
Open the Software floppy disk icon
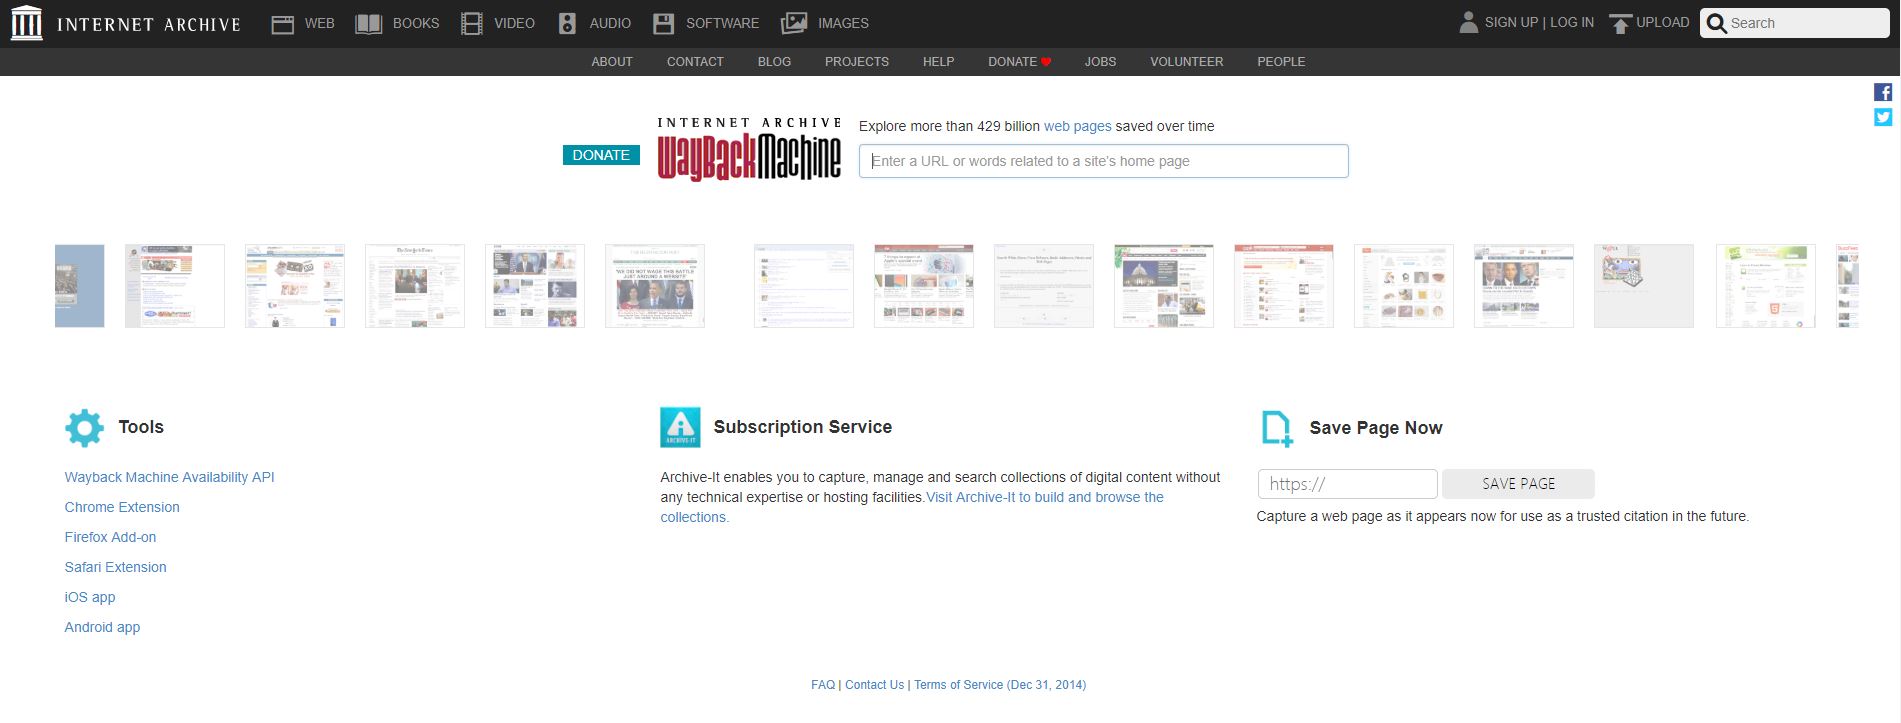pyautogui.click(x=664, y=23)
